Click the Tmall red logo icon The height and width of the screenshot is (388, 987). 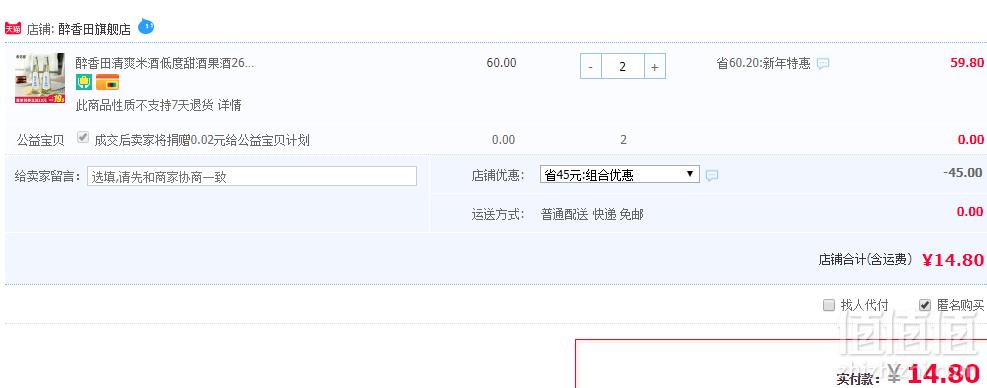pyautogui.click(x=13, y=29)
